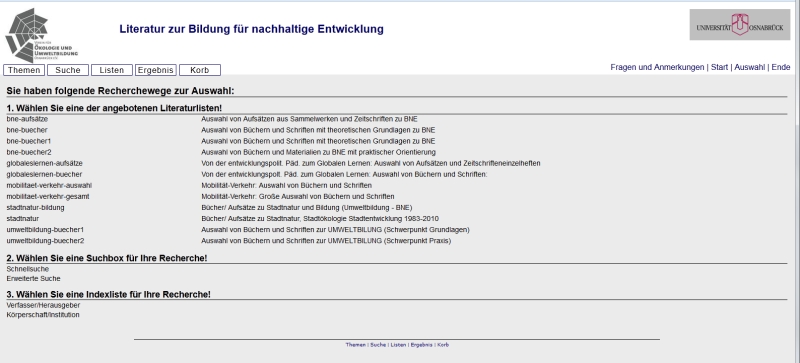The width and height of the screenshot is (800, 363).
Task: Click Listen in the footer navigation
Action: click(x=398, y=345)
